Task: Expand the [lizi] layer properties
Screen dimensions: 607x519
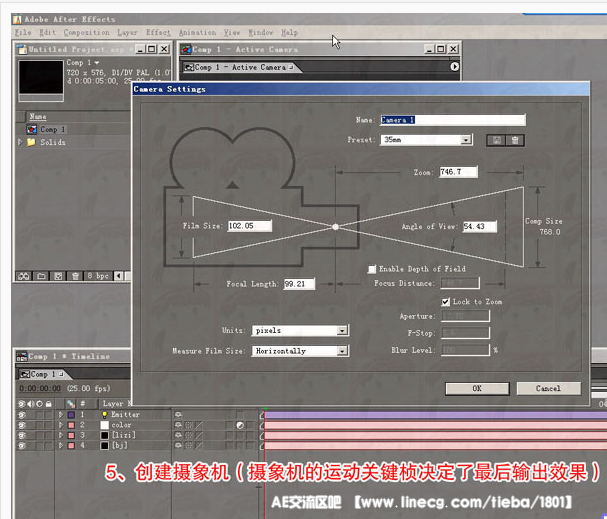Action: [x=61, y=435]
